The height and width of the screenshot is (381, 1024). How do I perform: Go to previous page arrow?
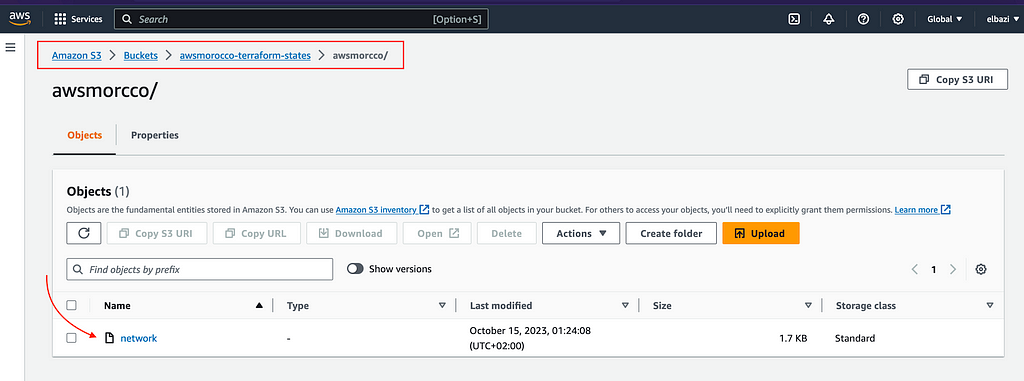click(915, 269)
